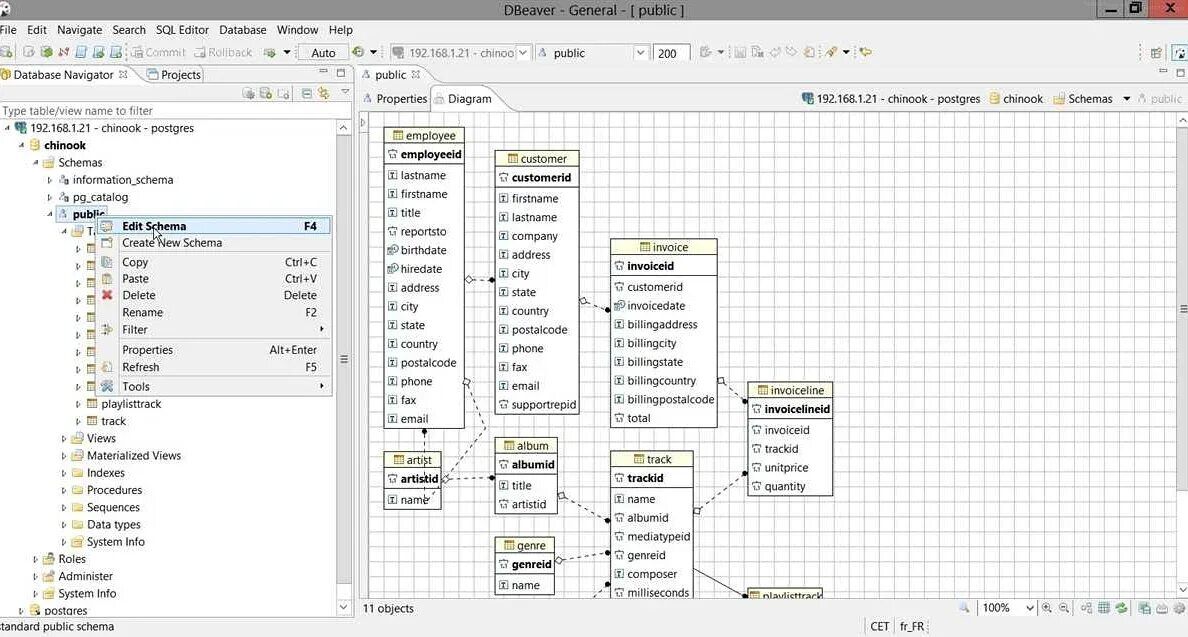Toggle link with editor icon in Navigator

point(324,93)
